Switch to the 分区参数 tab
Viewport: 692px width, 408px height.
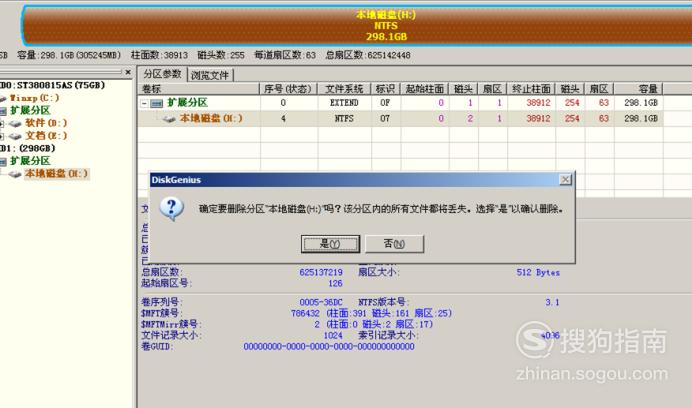[x=162, y=74]
